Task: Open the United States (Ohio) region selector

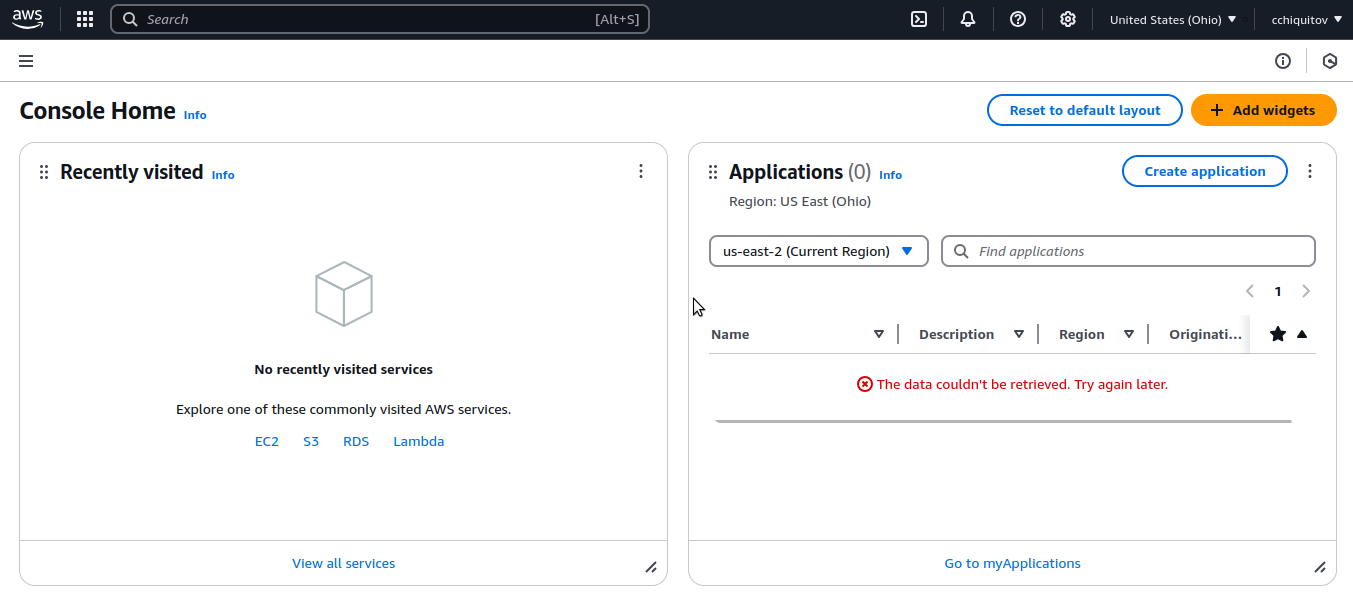Action: point(1173,19)
